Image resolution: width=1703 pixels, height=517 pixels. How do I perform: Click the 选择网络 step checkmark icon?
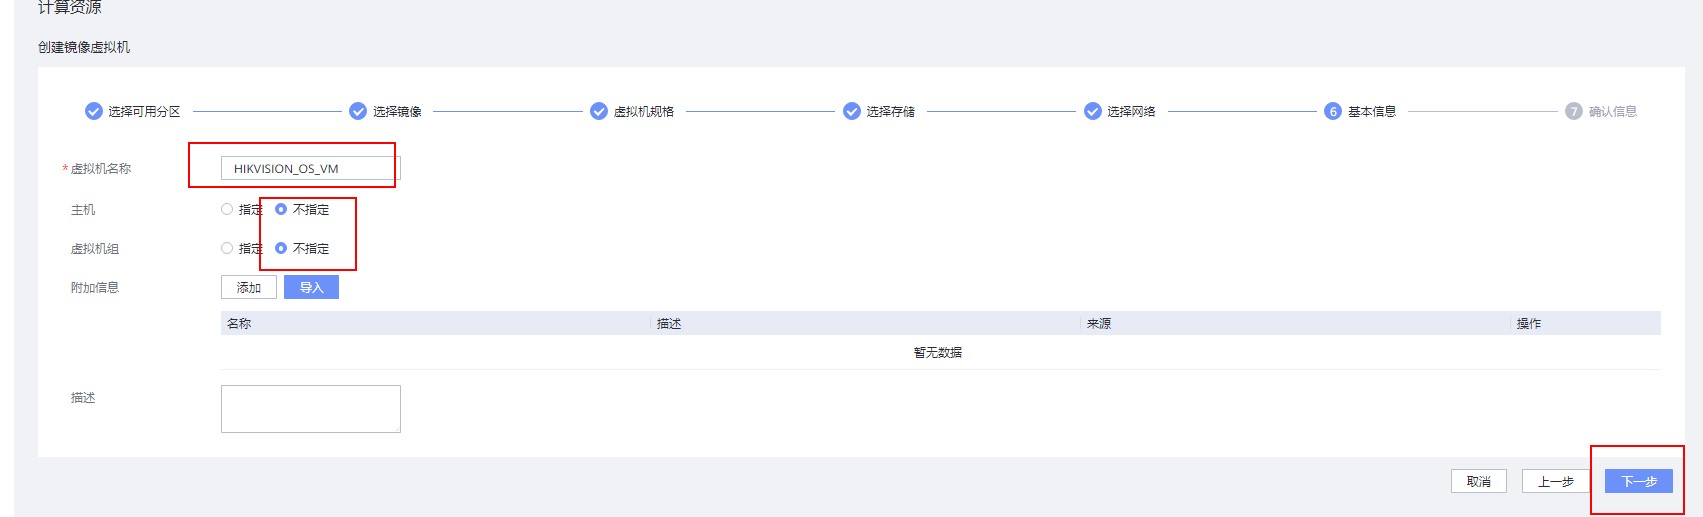[x=1093, y=111]
